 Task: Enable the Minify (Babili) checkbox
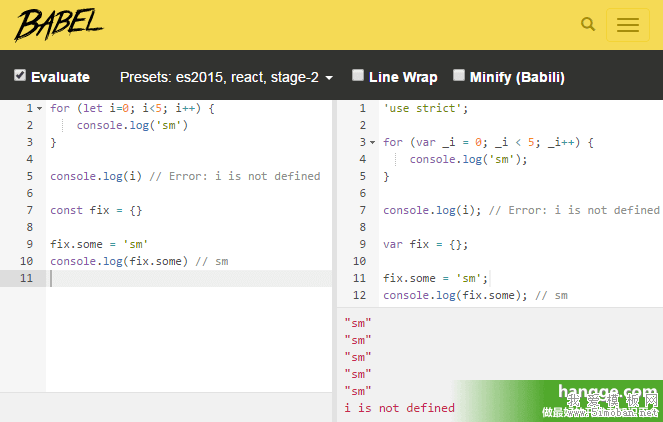(x=459, y=76)
